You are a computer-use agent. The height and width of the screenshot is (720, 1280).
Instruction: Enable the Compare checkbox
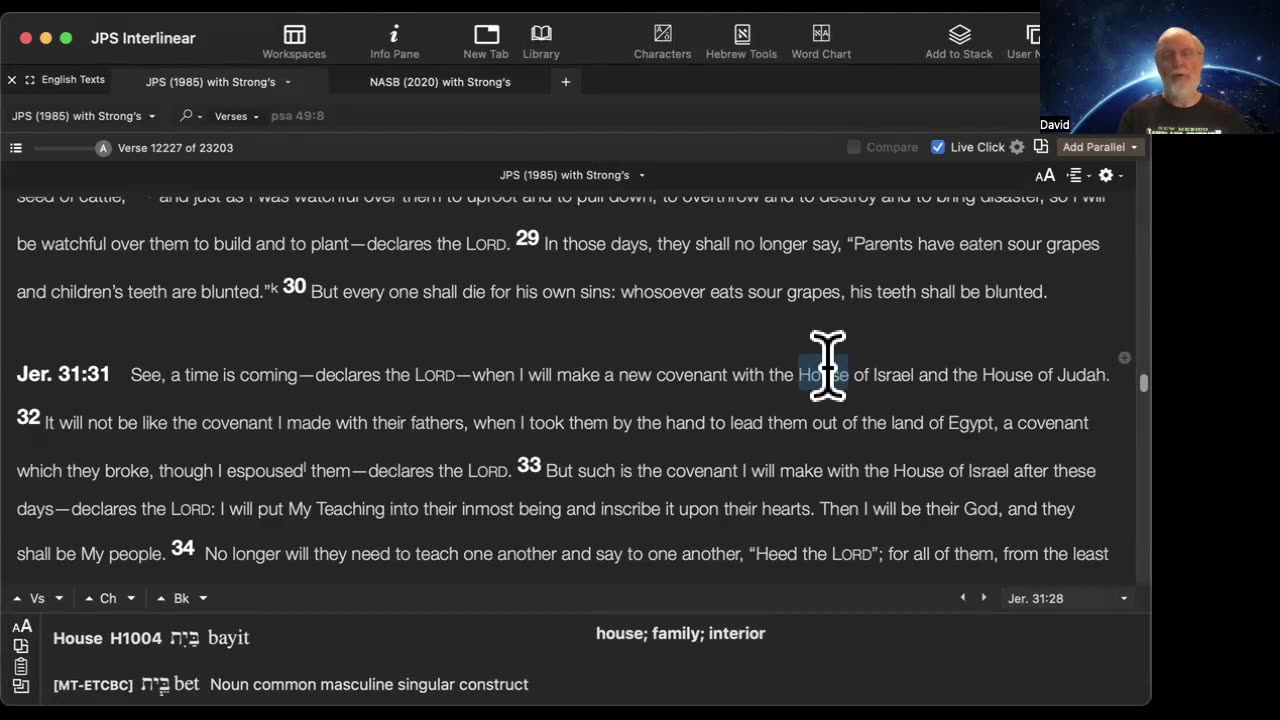854,147
